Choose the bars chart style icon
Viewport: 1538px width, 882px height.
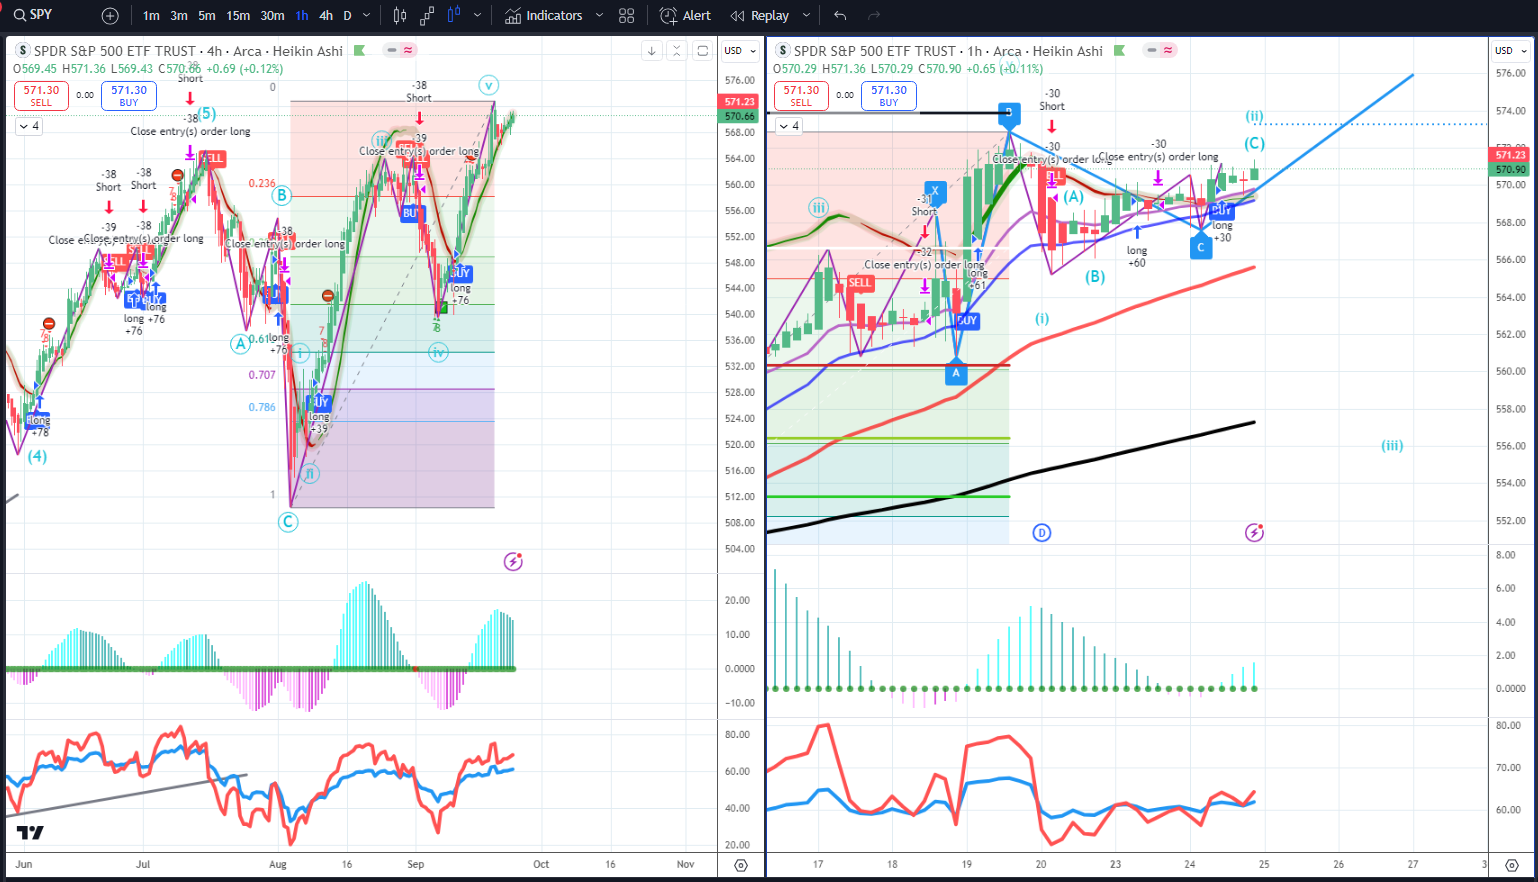tap(400, 16)
